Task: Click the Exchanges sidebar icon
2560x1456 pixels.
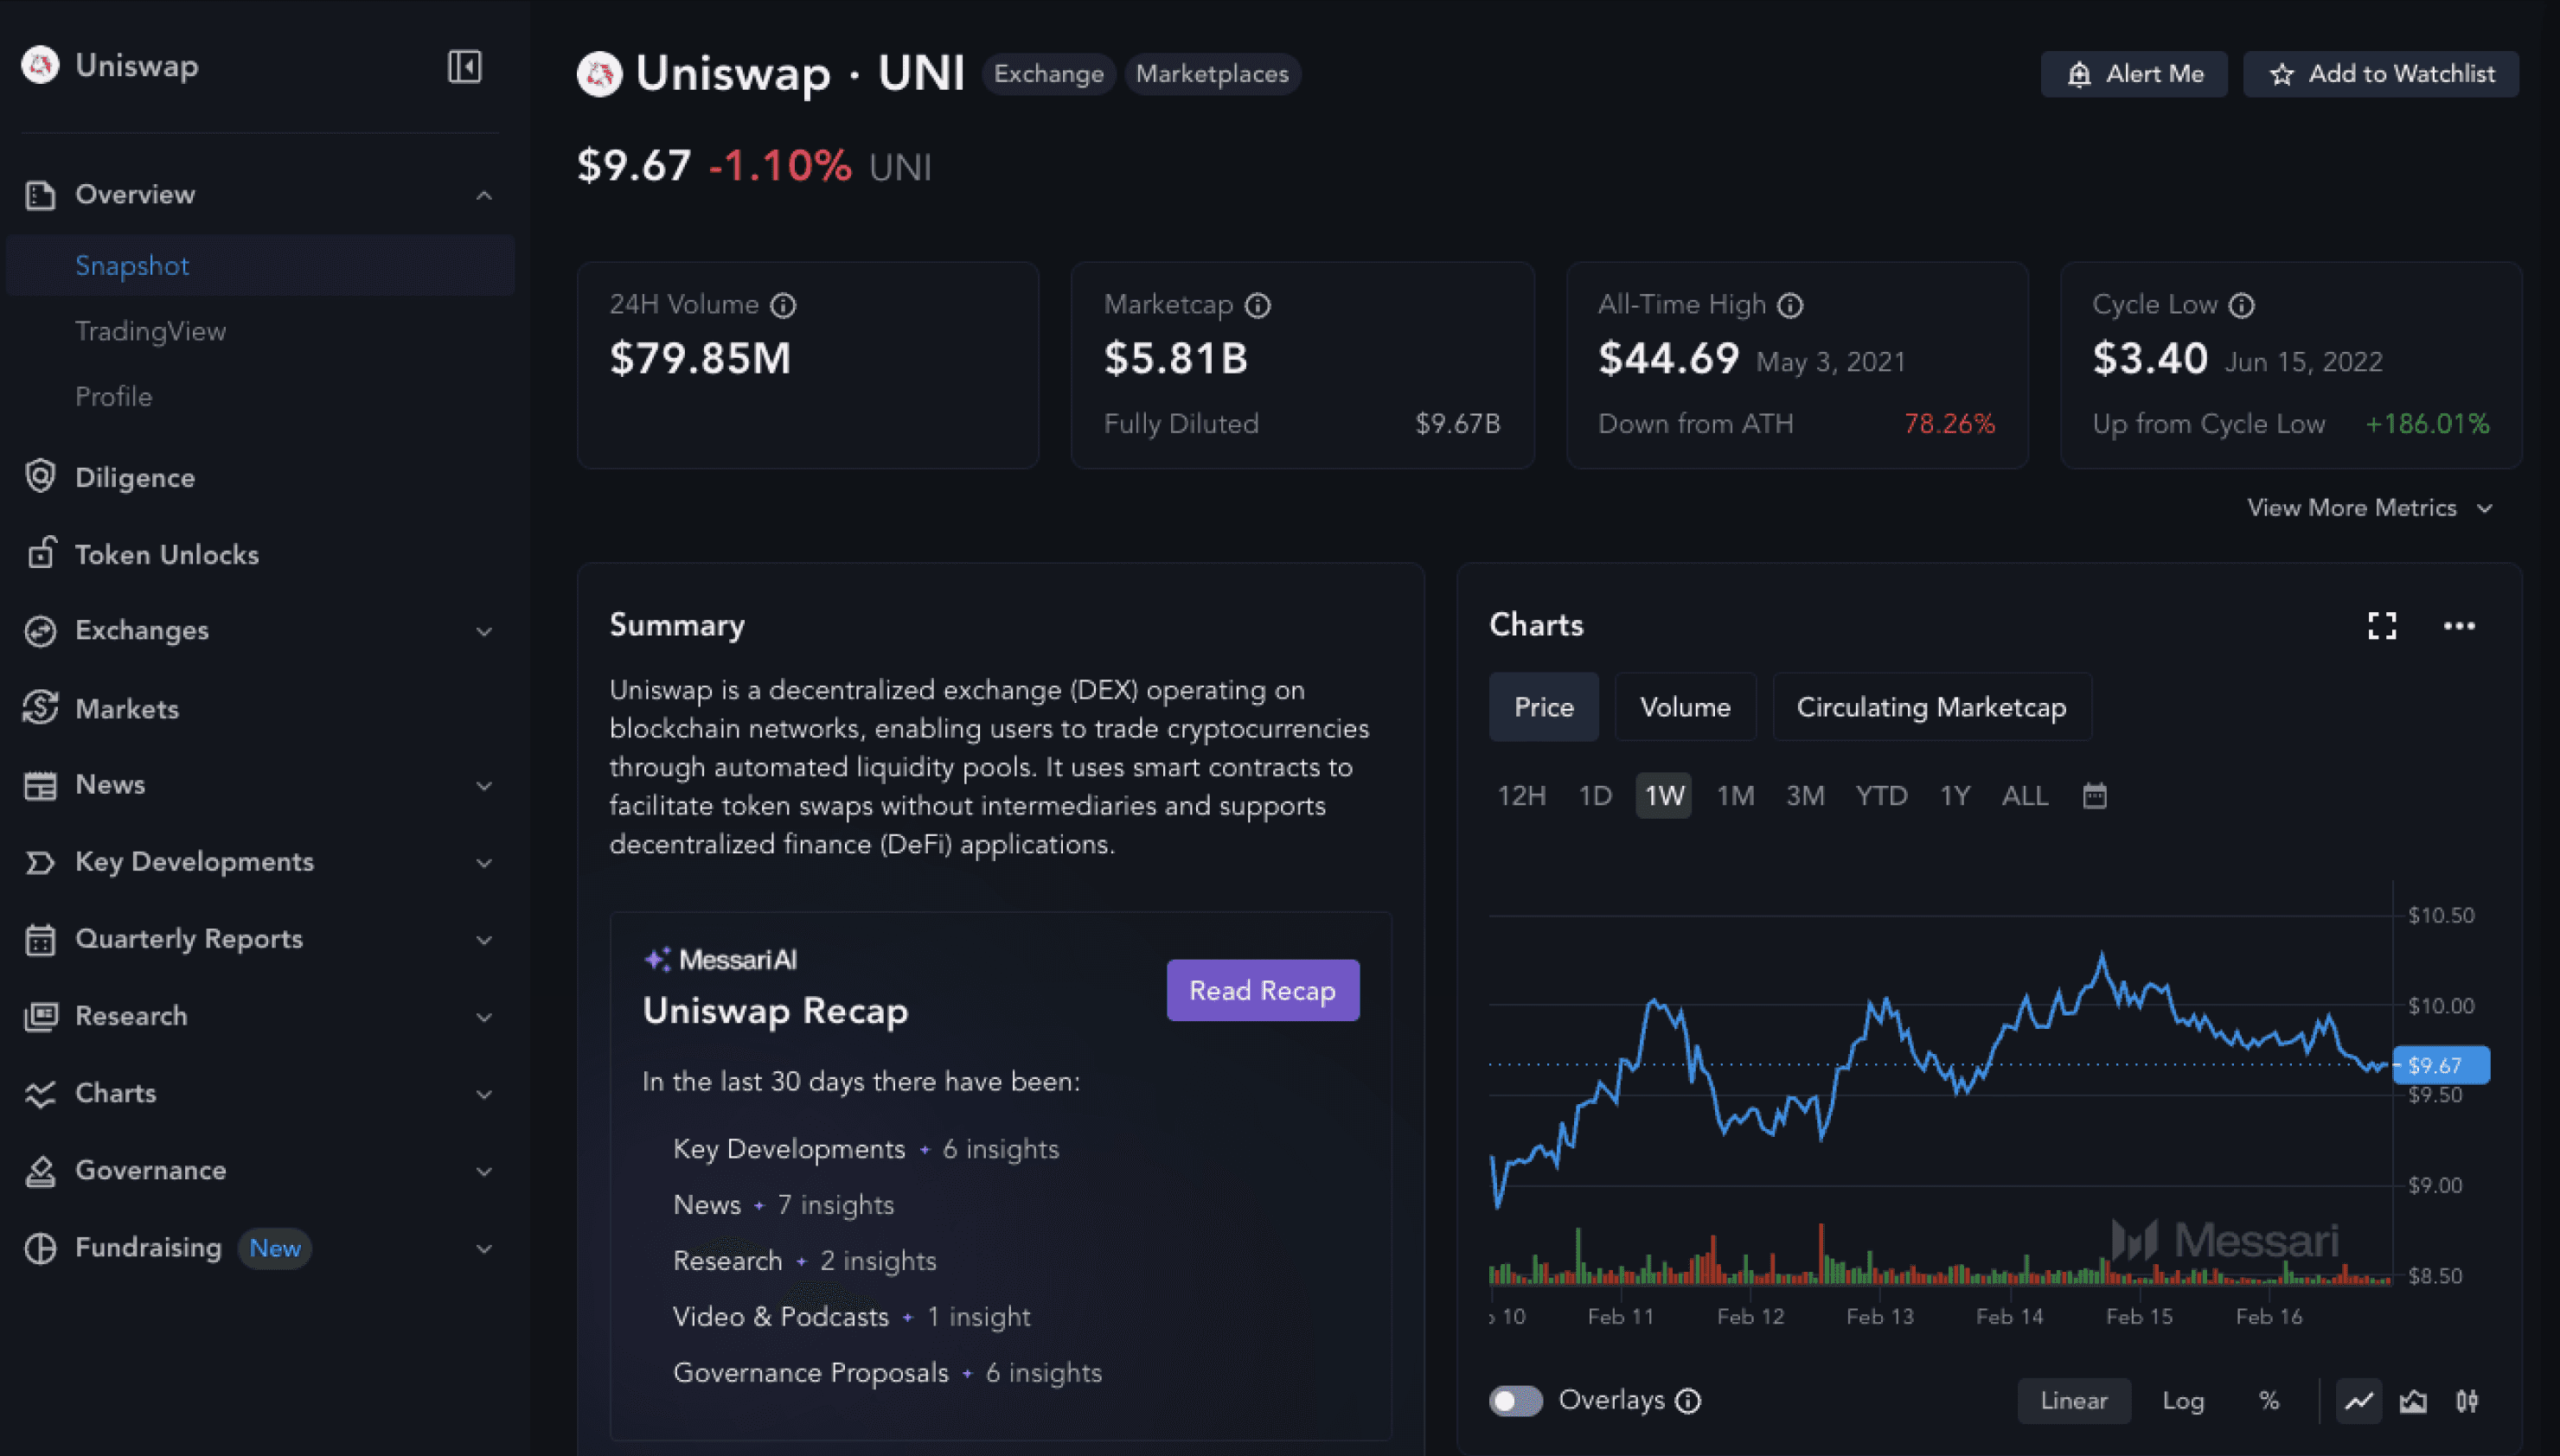Action: (x=40, y=631)
